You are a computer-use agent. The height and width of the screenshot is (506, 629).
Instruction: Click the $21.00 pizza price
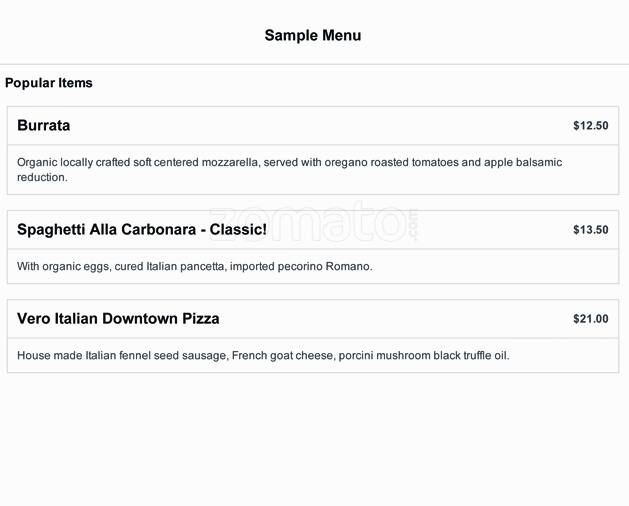pyautogui.click(x=590, y=319)
